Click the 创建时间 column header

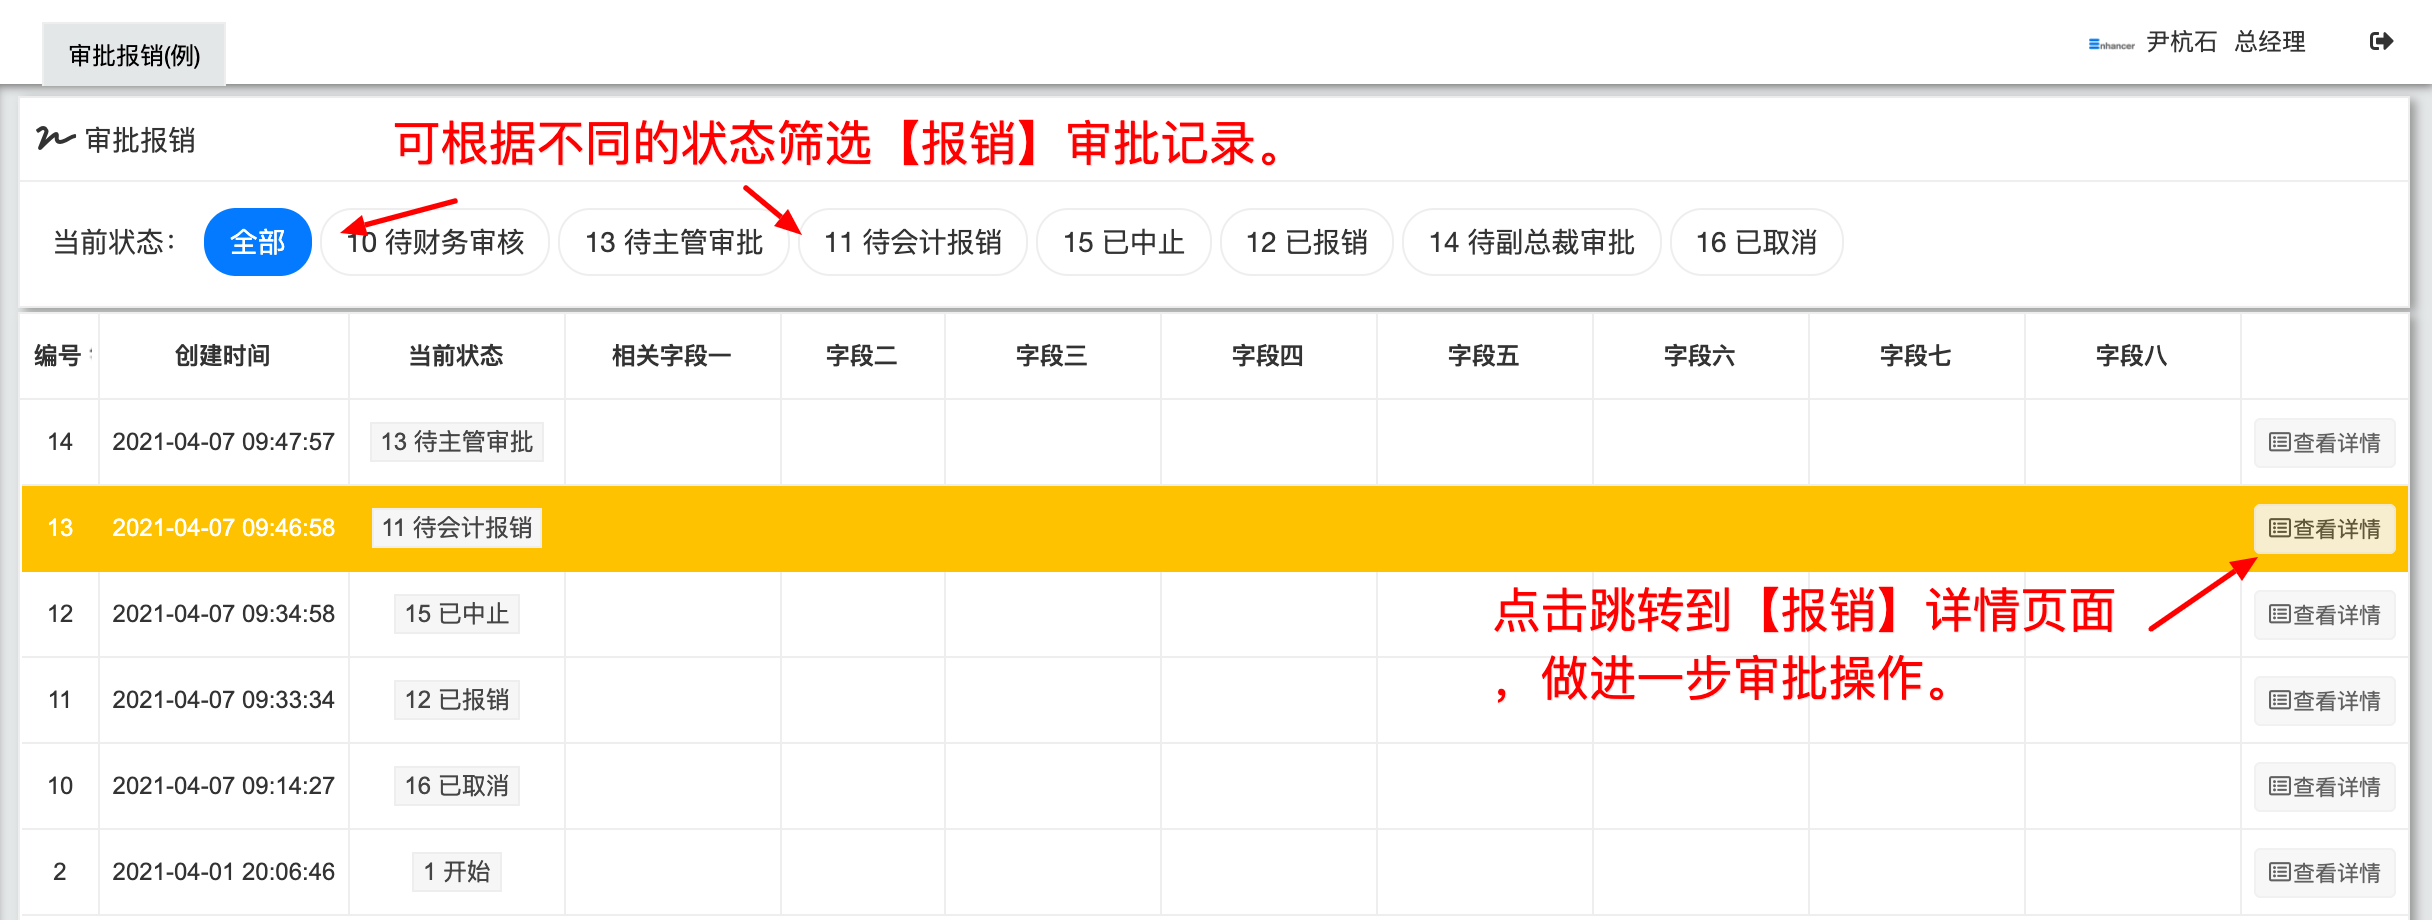pyautogui.click(x=223, y=356)
